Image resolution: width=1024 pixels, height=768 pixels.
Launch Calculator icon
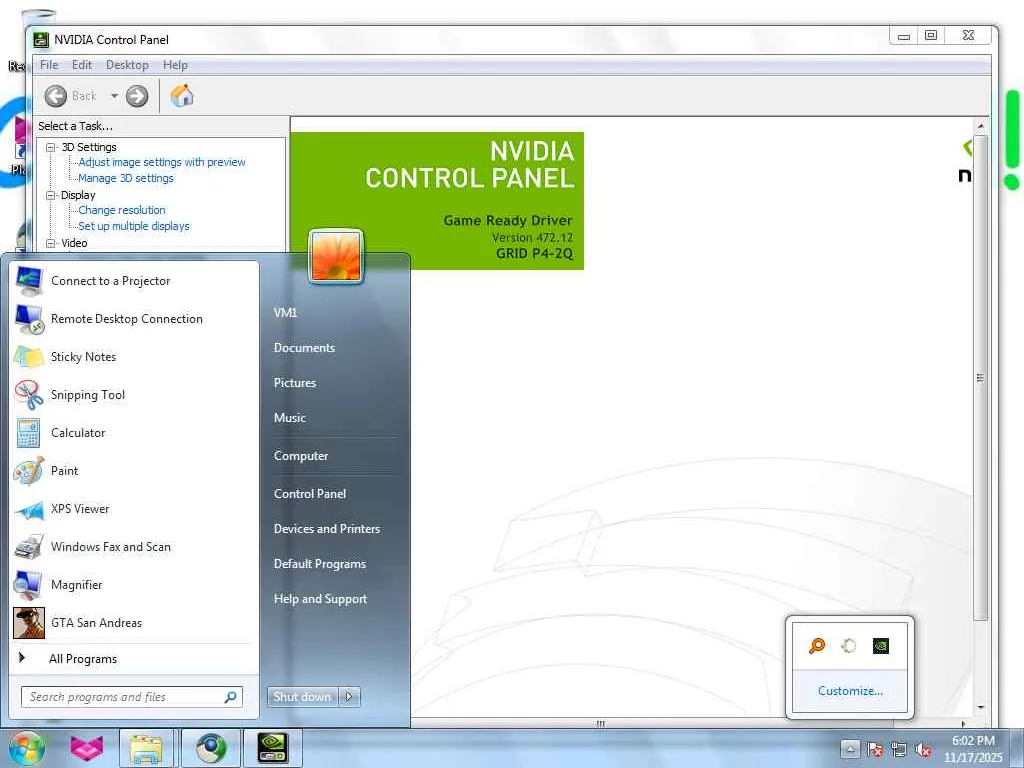[29, 432]
